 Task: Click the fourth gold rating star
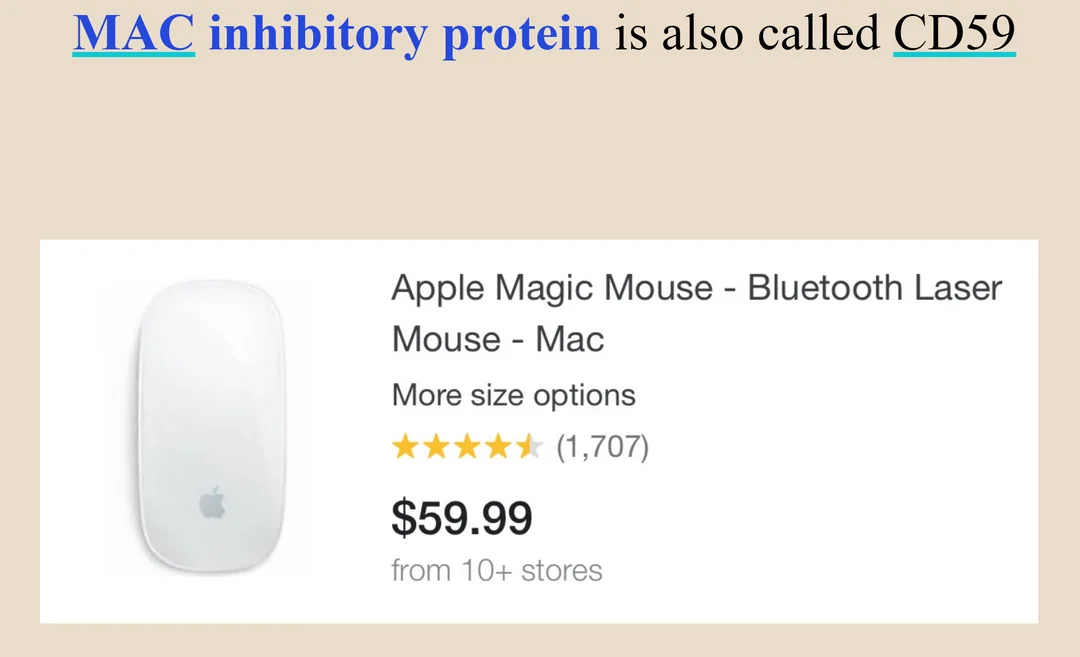(x=498, y=446)
